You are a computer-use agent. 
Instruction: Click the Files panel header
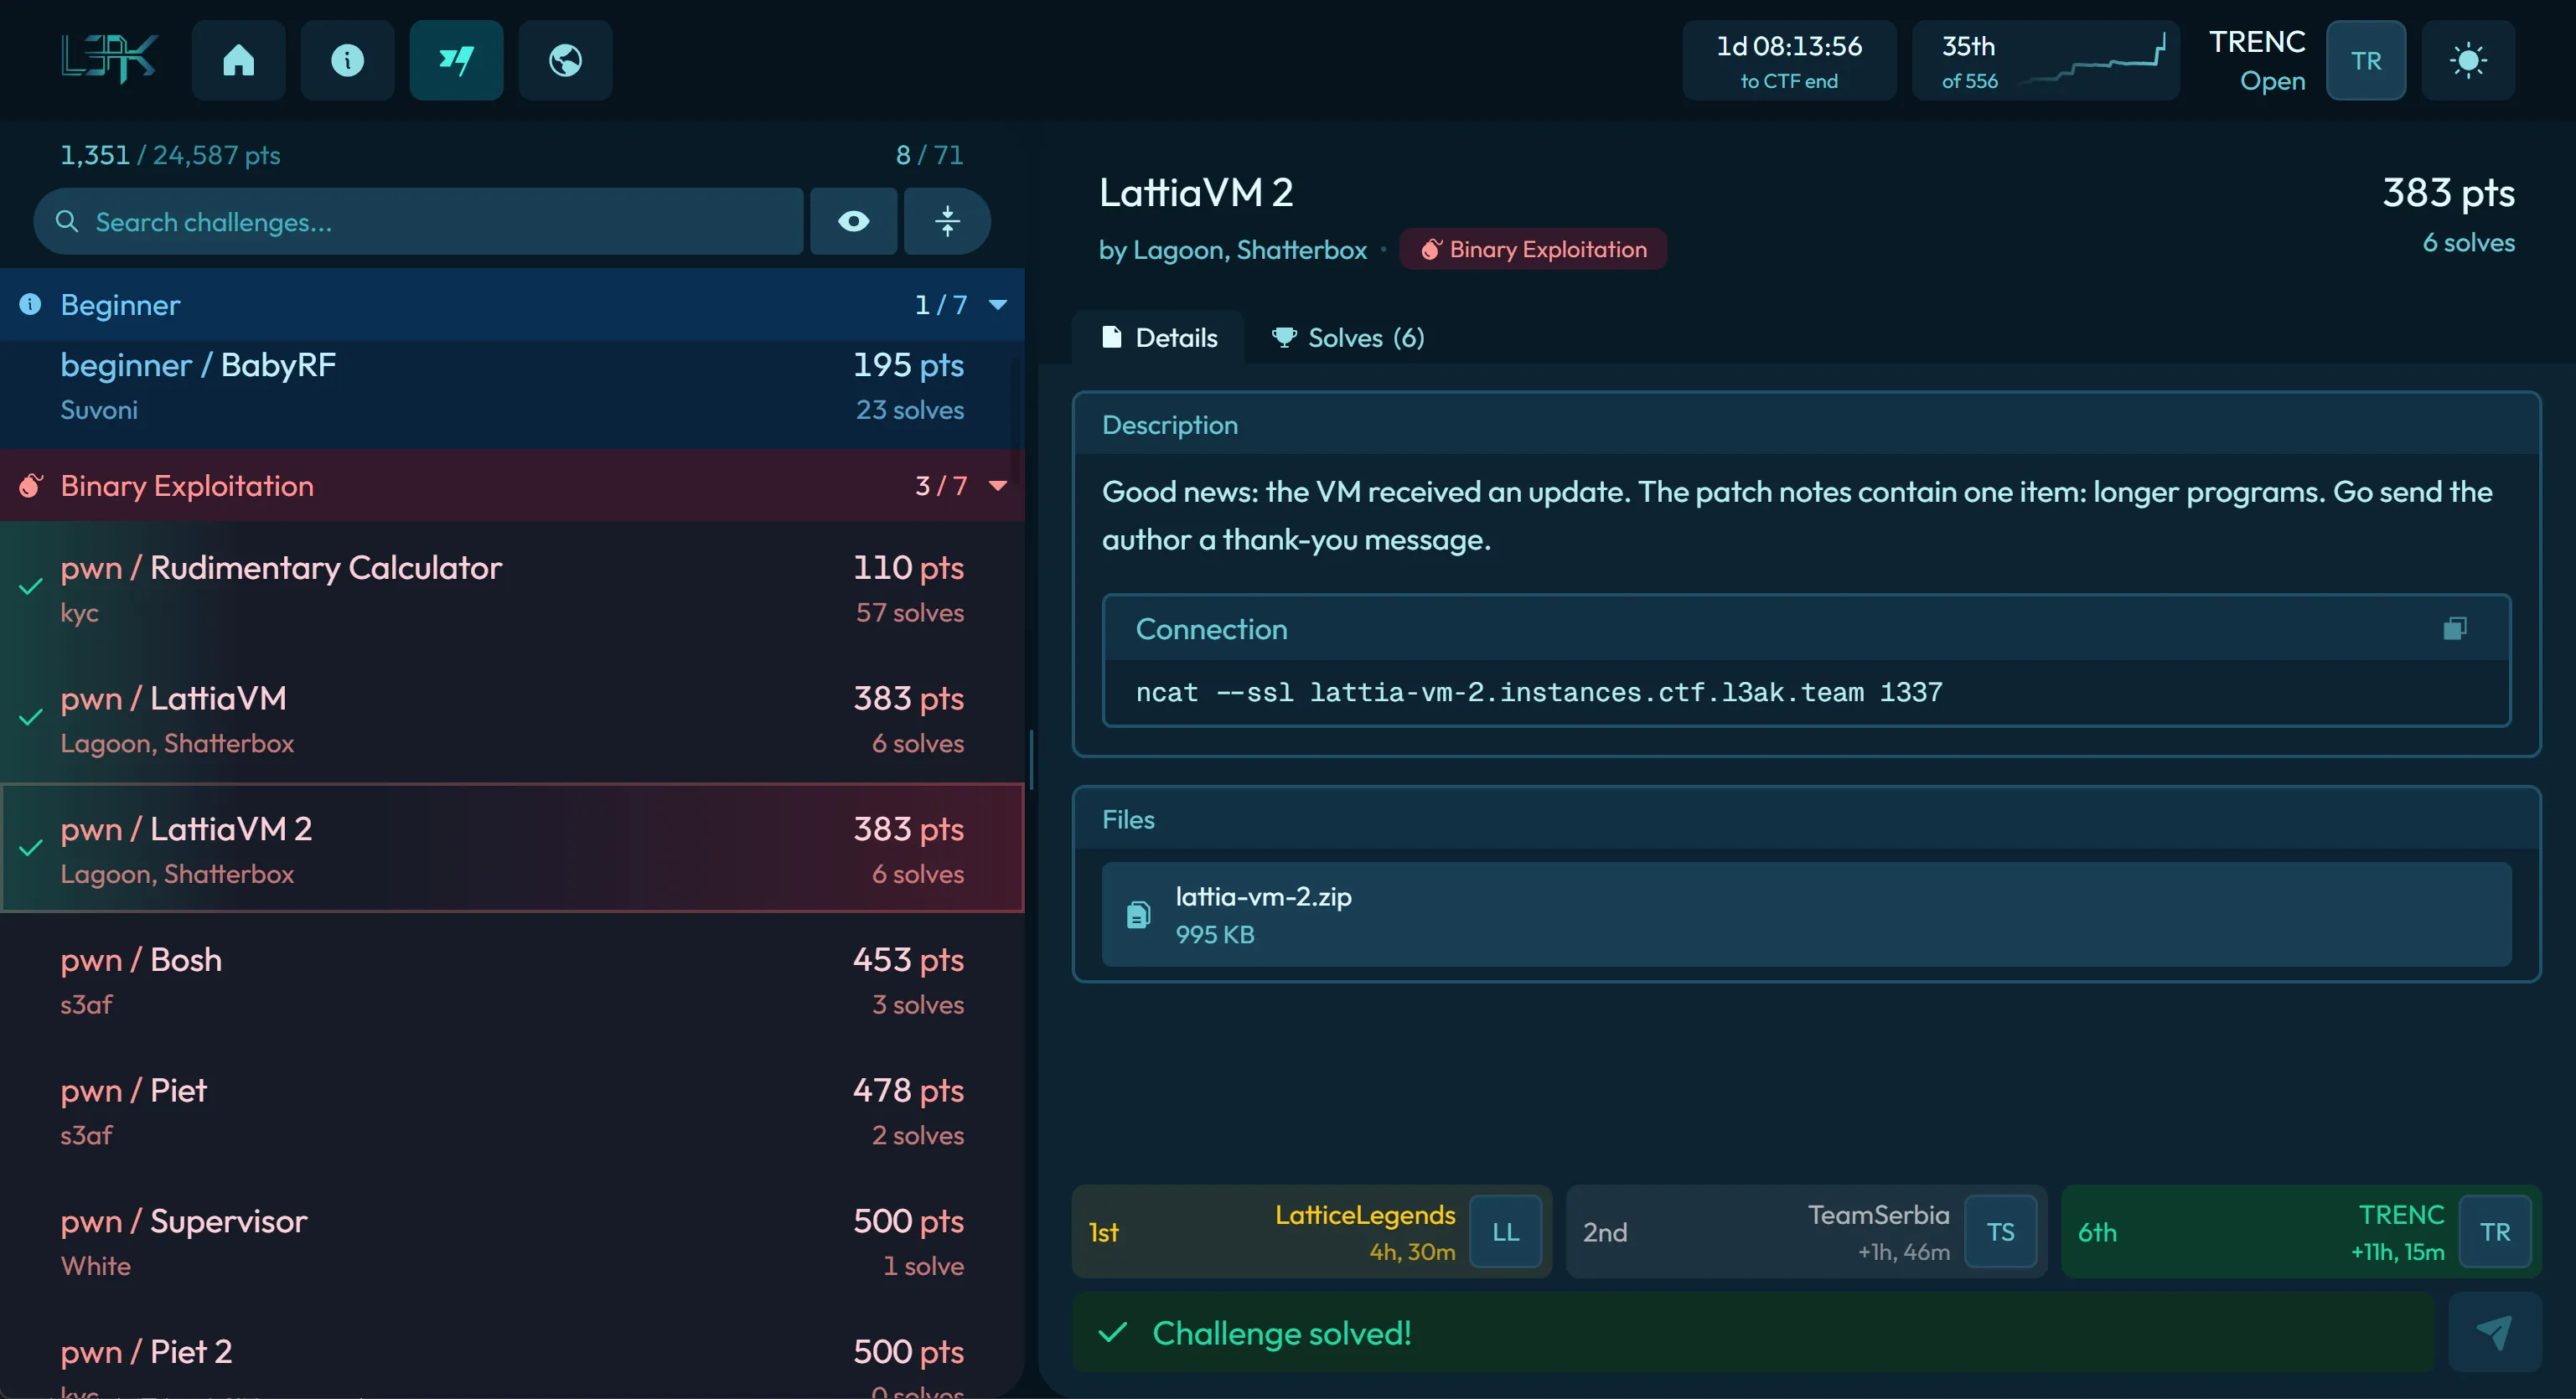click(x=1806, y=819)
